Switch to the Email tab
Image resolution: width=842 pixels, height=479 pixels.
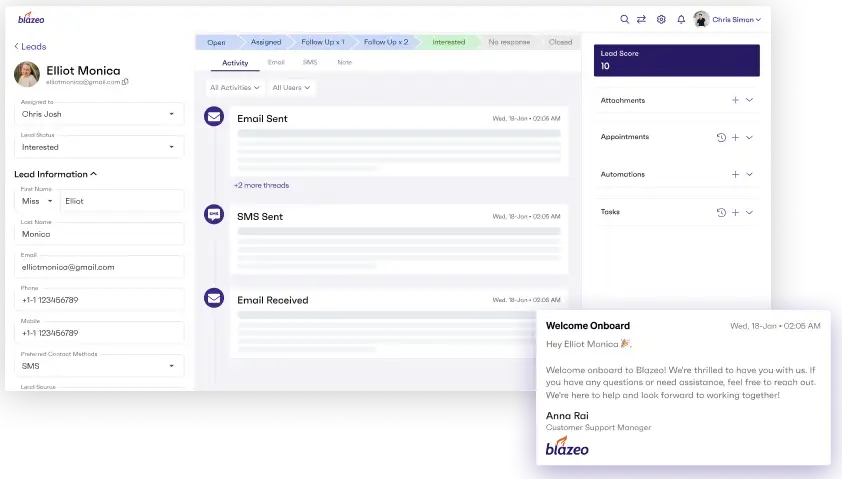(x=276, y=62)
